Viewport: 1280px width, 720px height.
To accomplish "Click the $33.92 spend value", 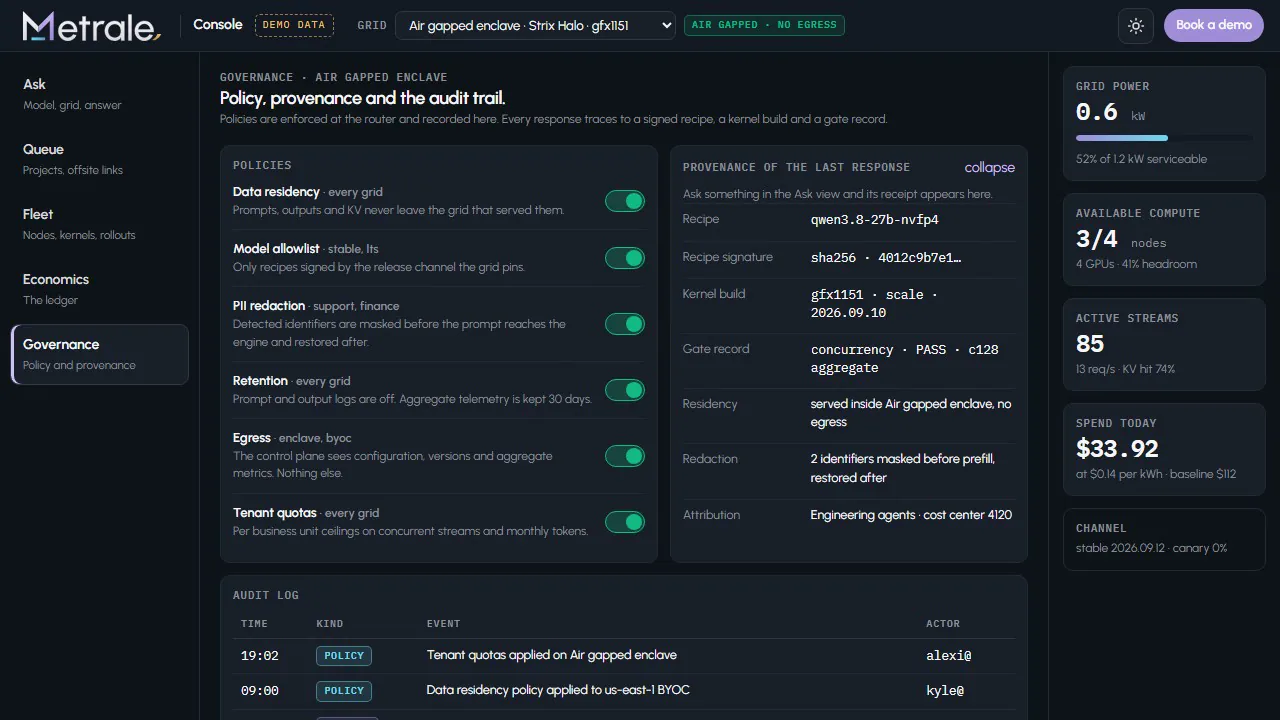I will pyautogui.click(x=1117, y=449).
